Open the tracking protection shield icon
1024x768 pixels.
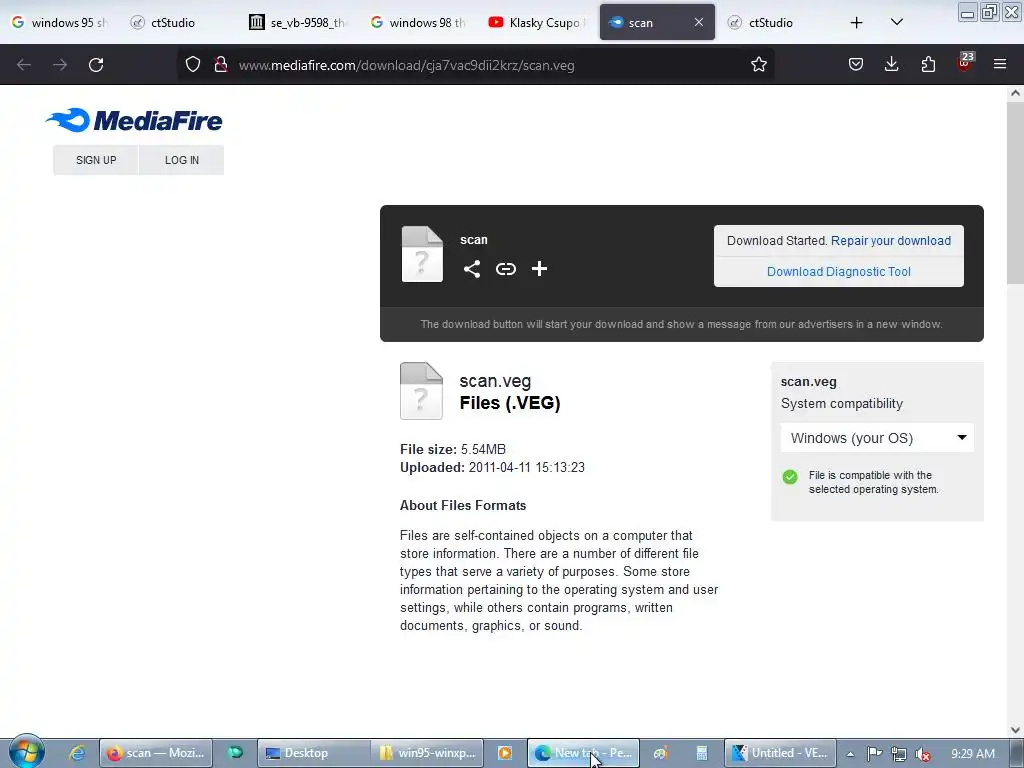pyautogui.click(x=193, y=65)
